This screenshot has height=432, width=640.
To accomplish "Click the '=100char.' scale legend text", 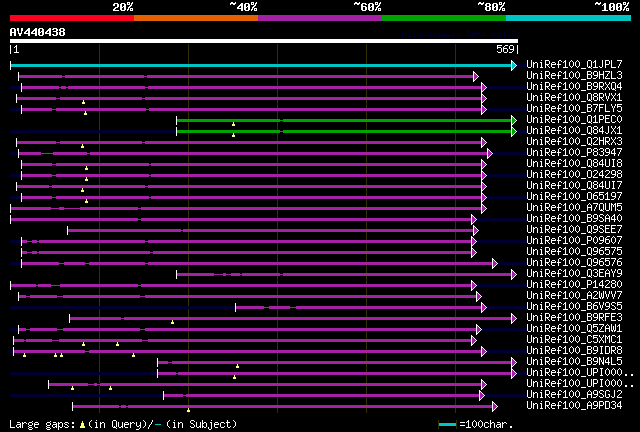I will tap(486, 424).
